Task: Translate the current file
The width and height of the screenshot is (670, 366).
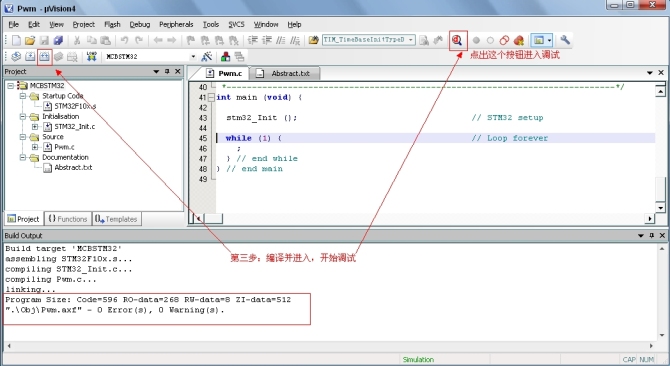Action: pos(16,56)
